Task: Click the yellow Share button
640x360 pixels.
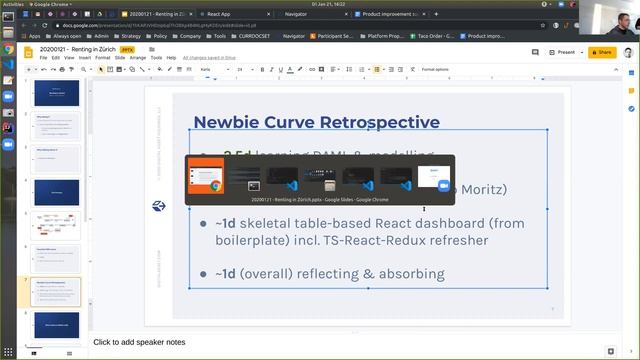Action: pos(602,52)
